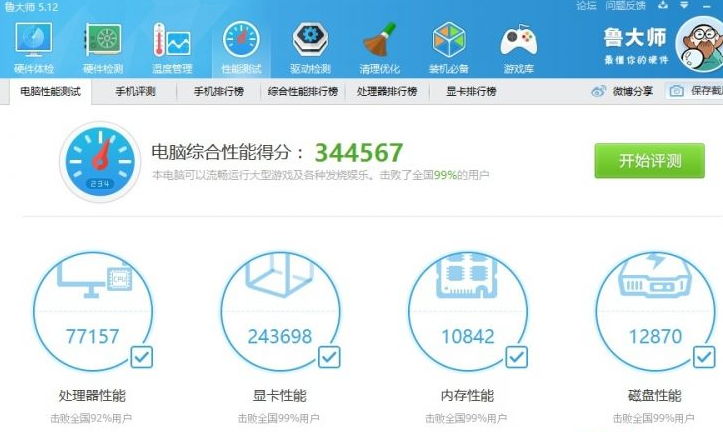Click the 3D cube graphics card icon
The height and width of the screenshot is (432, 723).
tap(280, 276)
